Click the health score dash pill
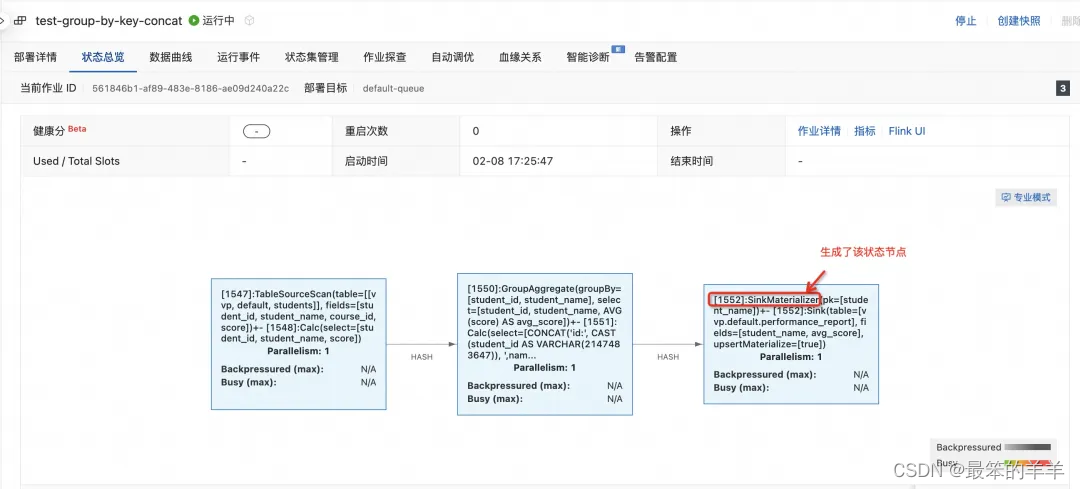This screenshot has height=489, width=1080. click(x=256, y=131)
